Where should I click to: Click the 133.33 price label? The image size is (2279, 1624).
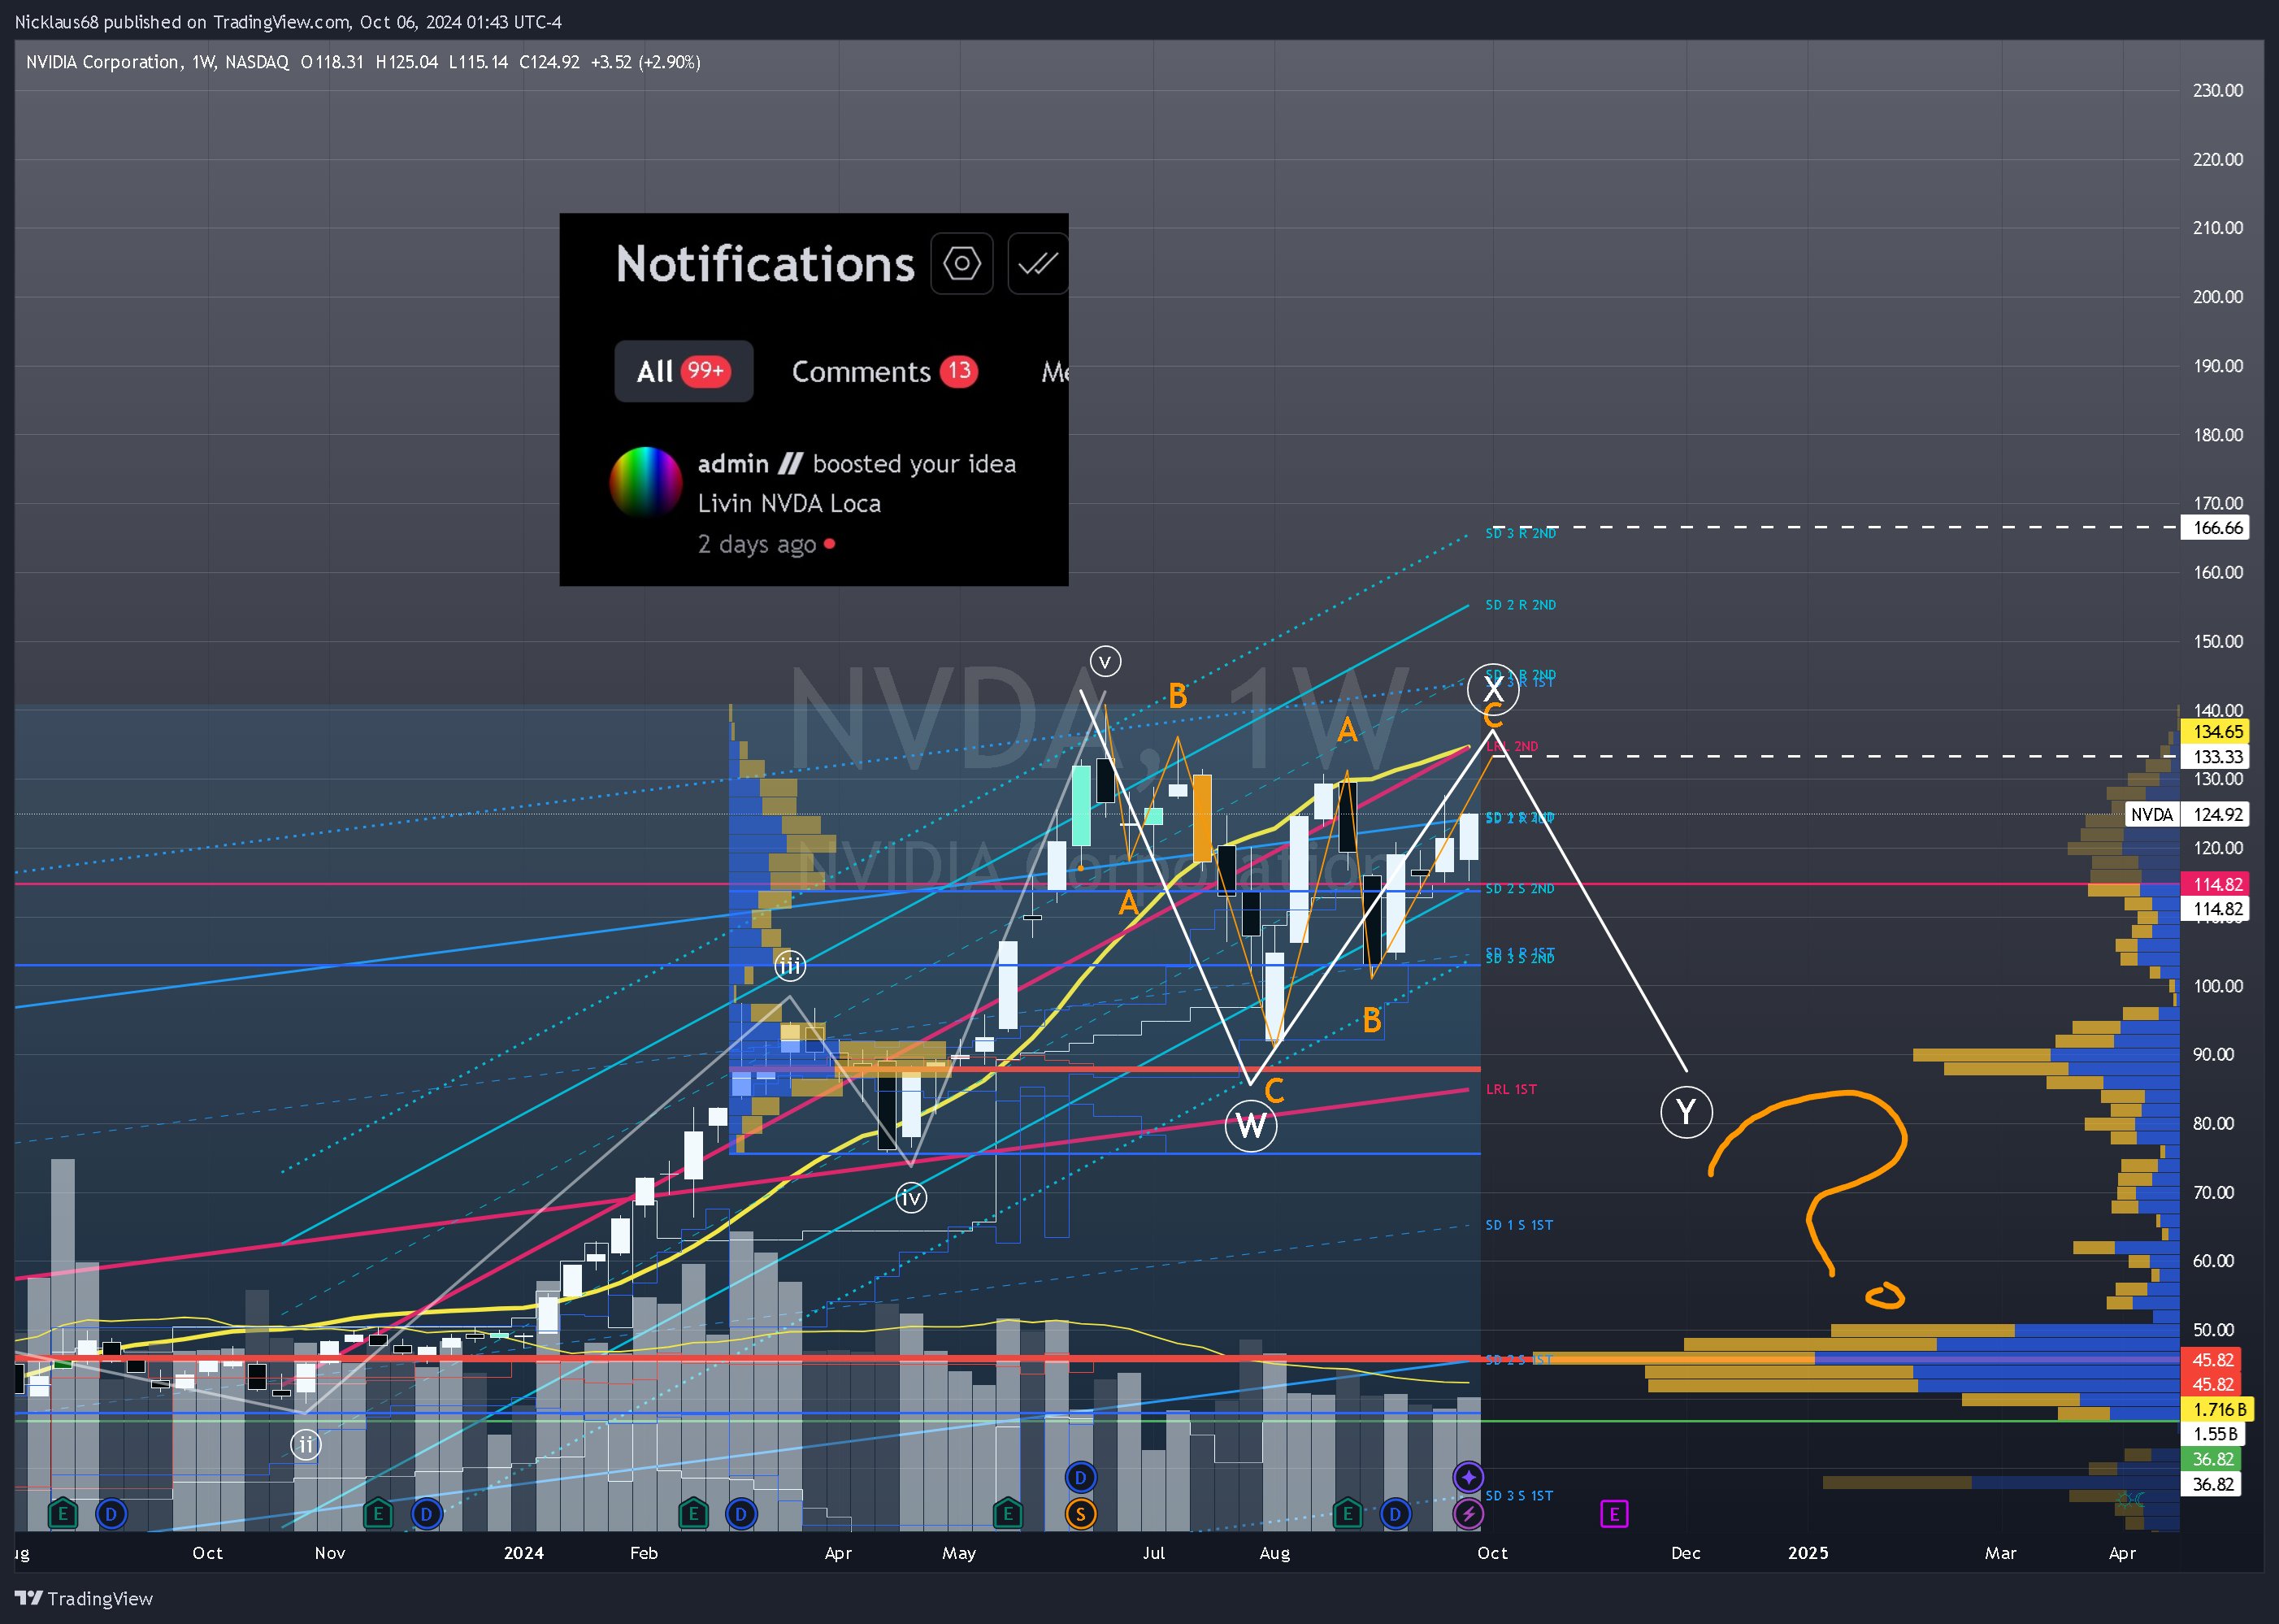[2214, 757]
